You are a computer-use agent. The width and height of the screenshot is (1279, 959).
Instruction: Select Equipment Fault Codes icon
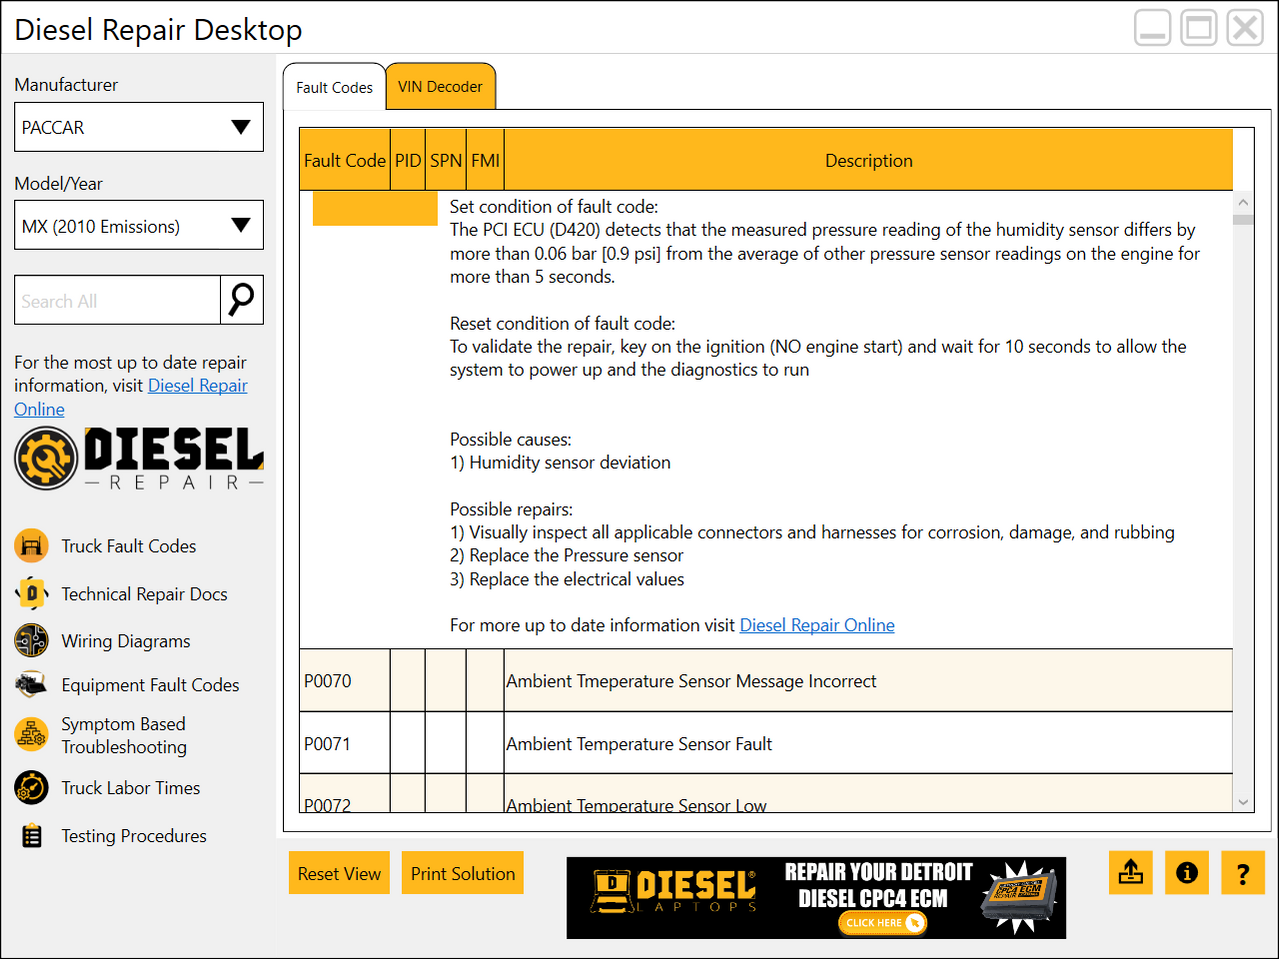pos(30,684)
